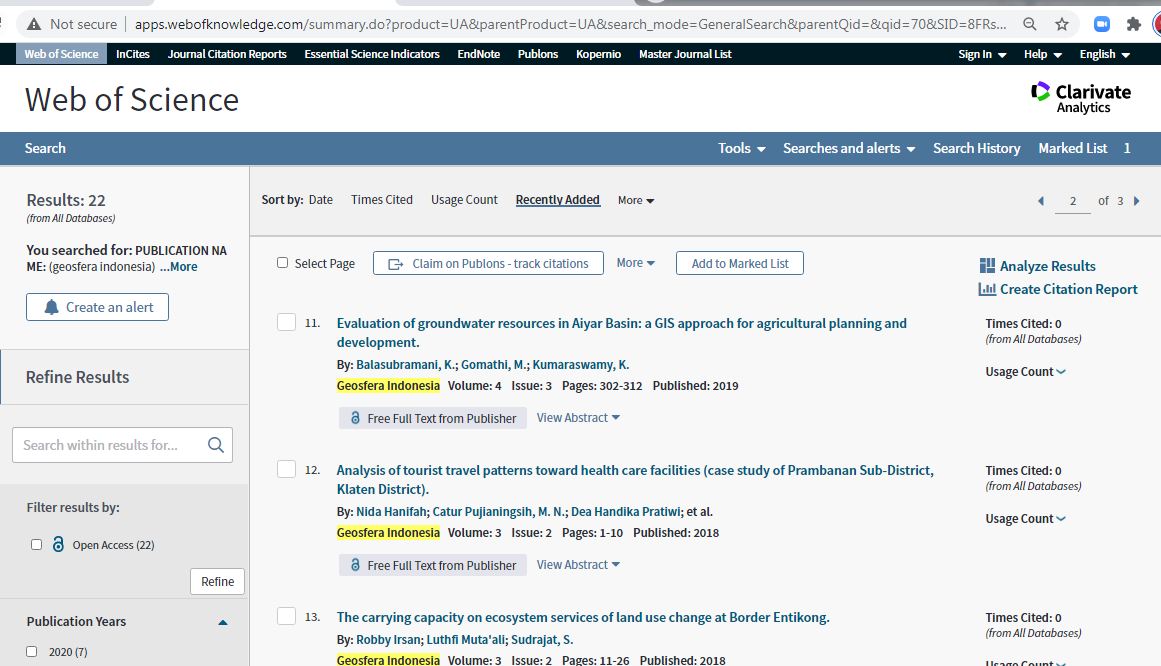Open Master Journal List tab
This screenshot has height=666, width=1161.
685,54
